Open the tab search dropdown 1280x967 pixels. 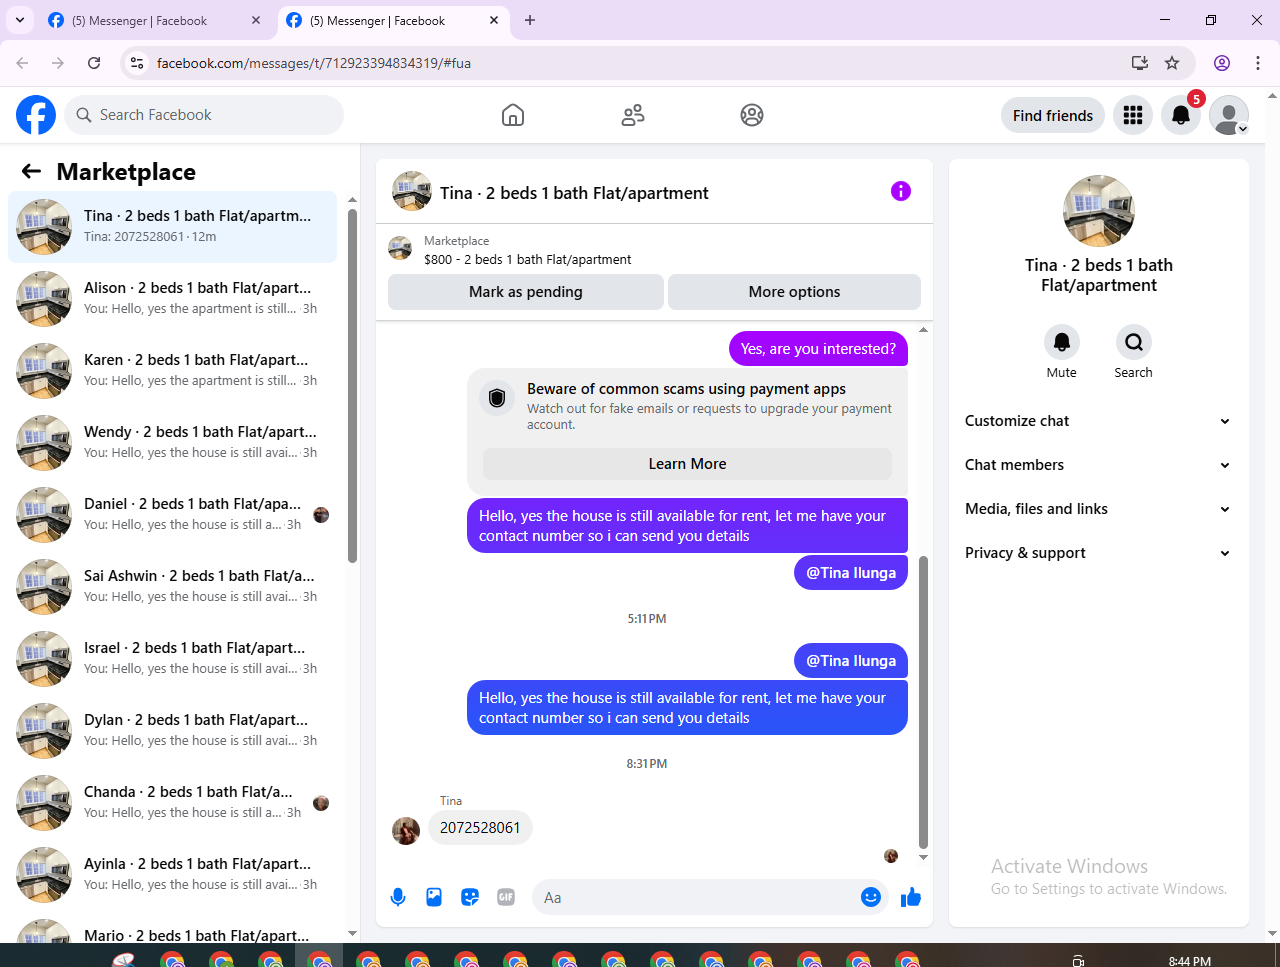tap(20, 20)
